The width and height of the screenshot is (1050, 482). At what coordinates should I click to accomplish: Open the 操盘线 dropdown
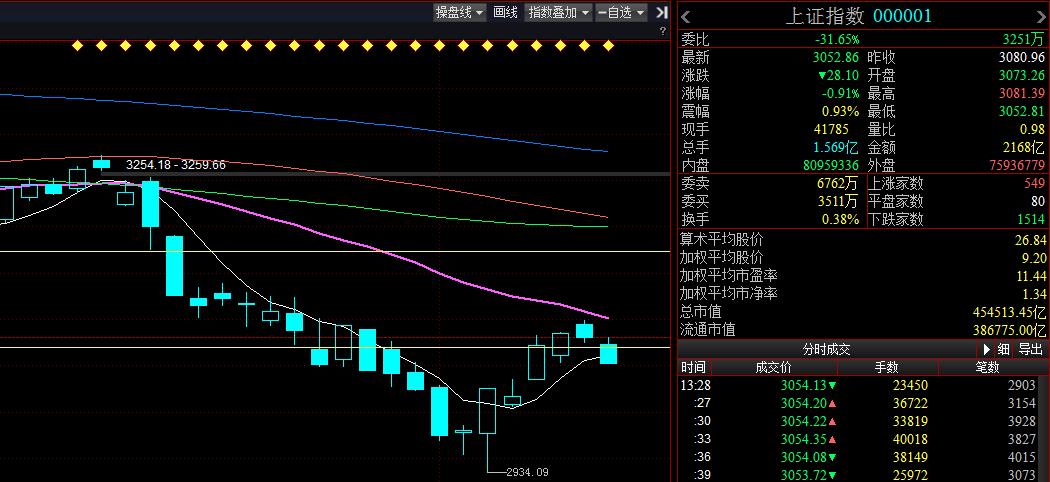tap(459, 12)
